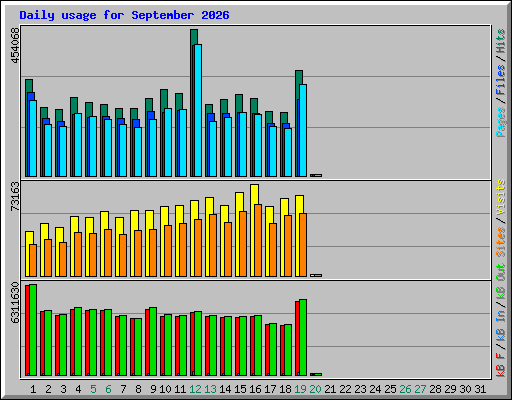Click day label '7' on the x-axis
Image resolution: width=512 pixels, height=400 pixels.
[x=123, y=389]
